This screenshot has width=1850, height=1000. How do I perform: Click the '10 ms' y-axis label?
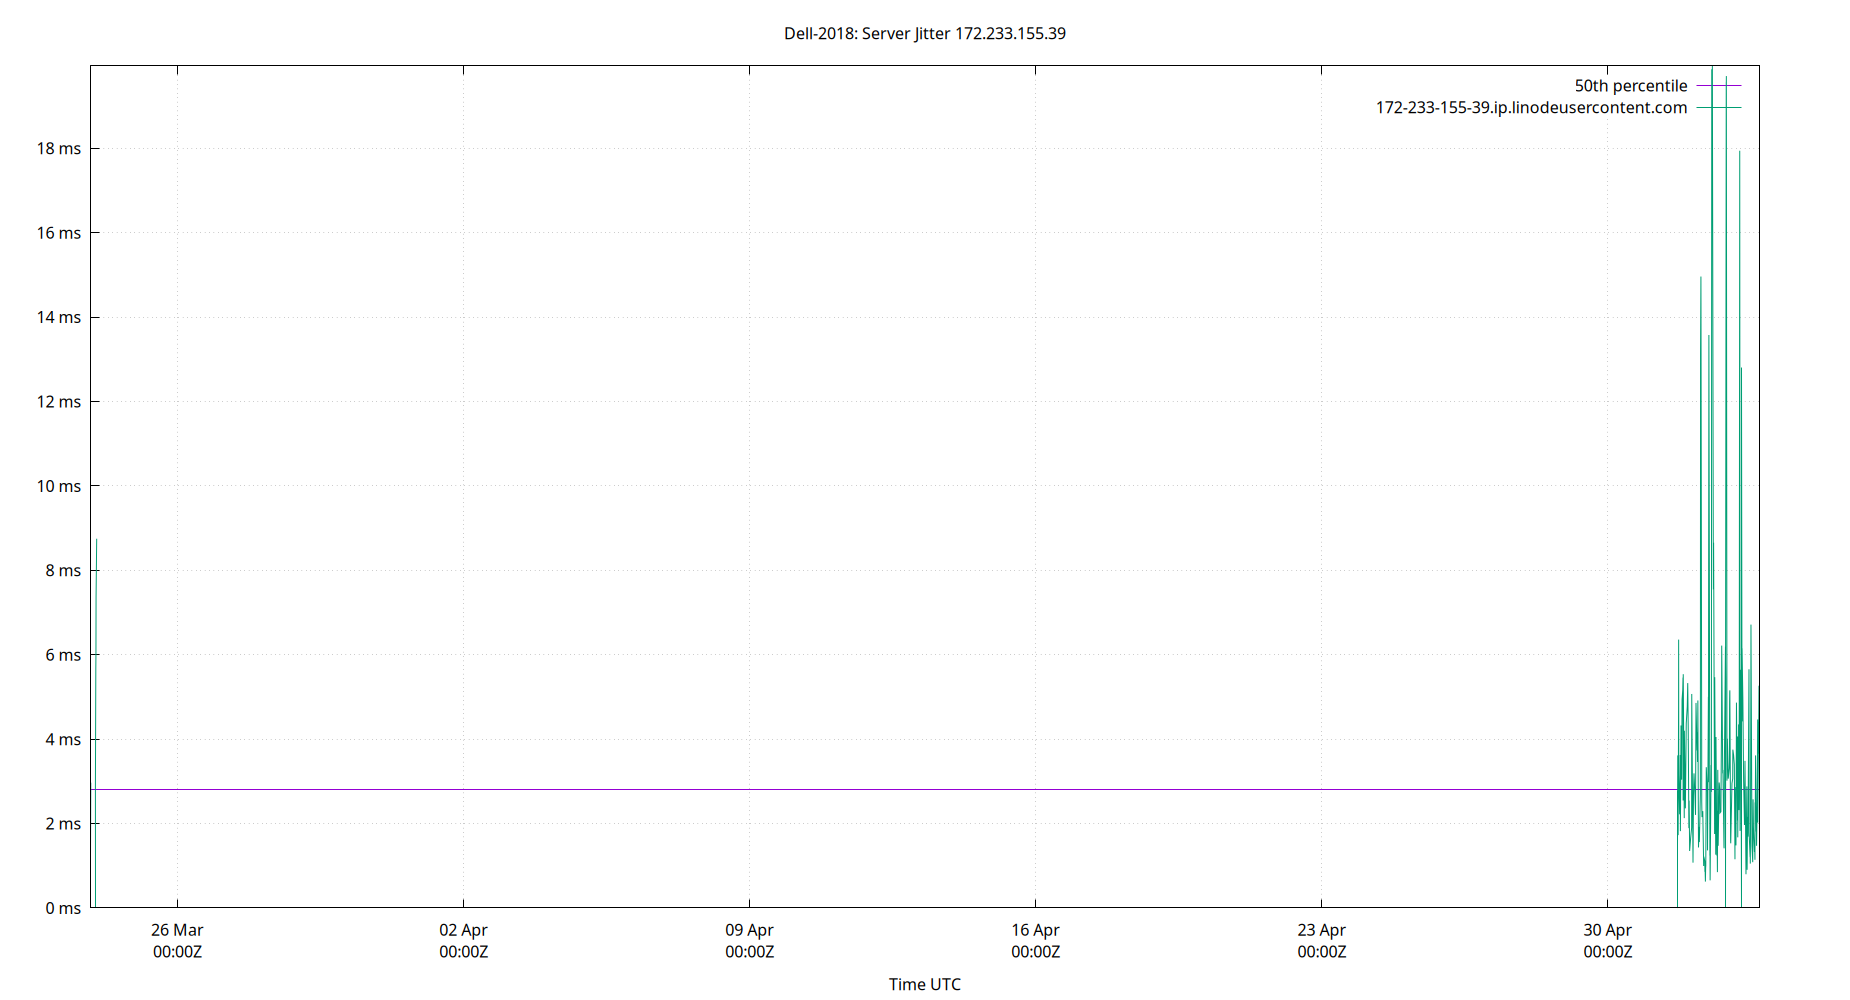click(x=59, y=486)
